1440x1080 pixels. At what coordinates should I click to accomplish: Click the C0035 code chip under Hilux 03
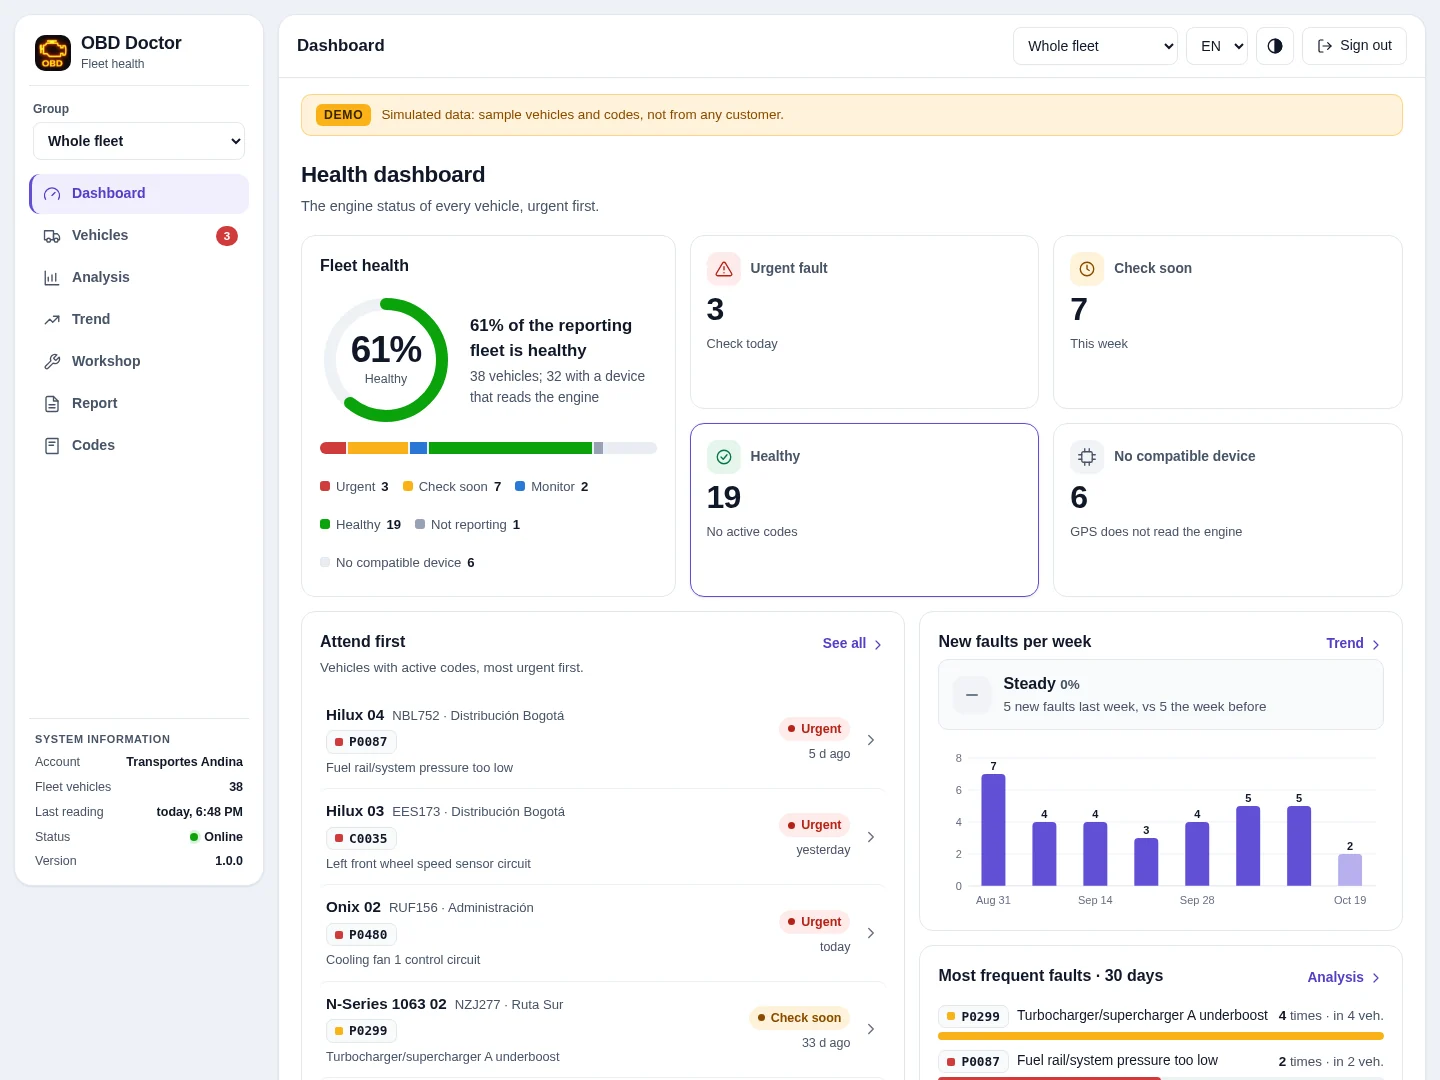click(x=361, y=839)
